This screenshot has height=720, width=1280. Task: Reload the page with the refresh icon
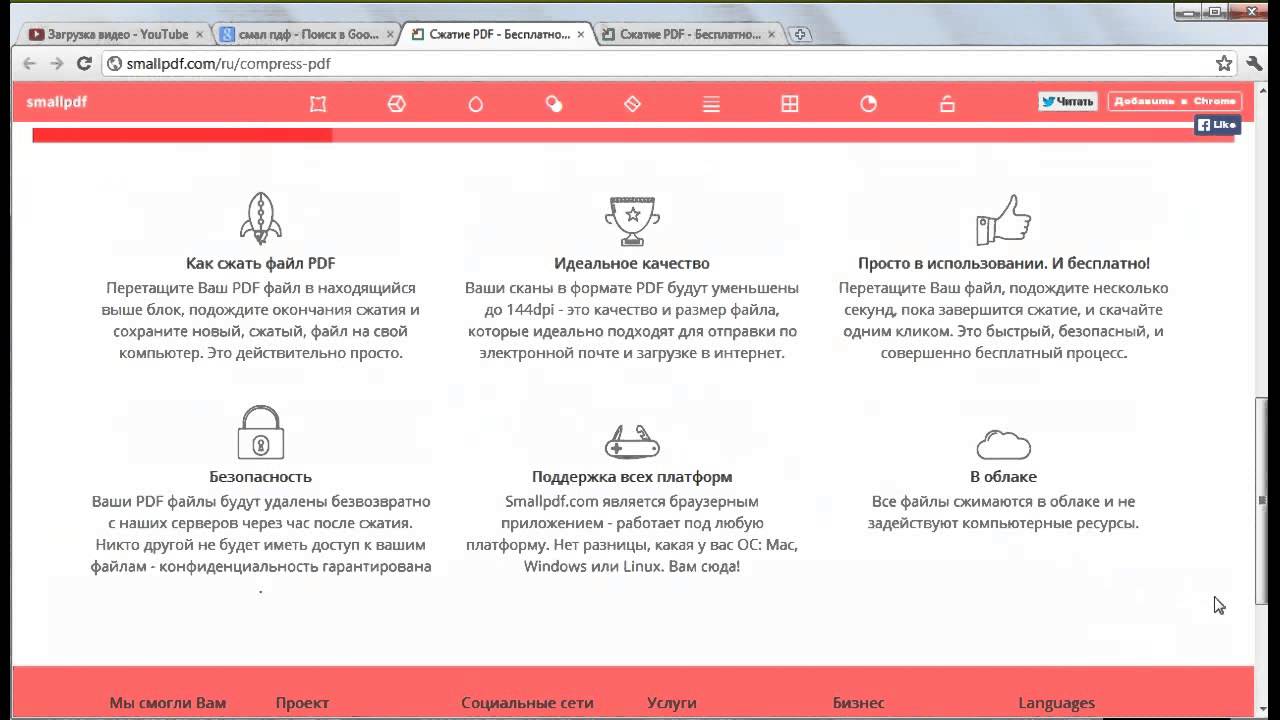coord(84,63)
